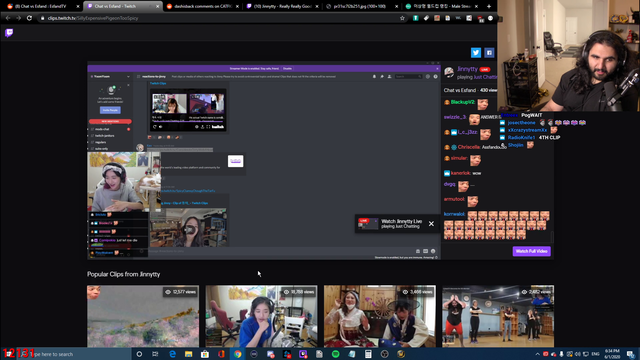Share the clip on Twitter
640x360 pixels.
476,52
